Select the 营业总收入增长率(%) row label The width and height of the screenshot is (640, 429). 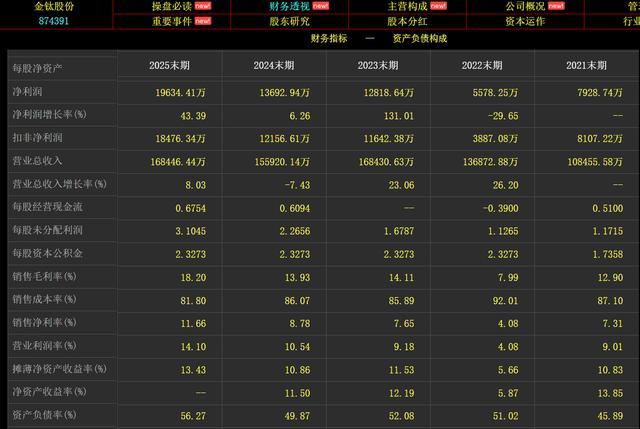pos(59,184)
